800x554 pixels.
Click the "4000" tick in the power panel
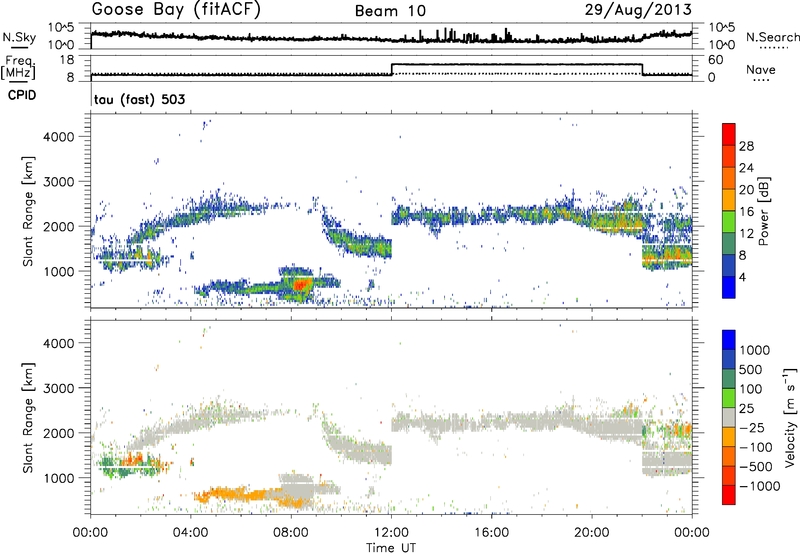[60, 137]
